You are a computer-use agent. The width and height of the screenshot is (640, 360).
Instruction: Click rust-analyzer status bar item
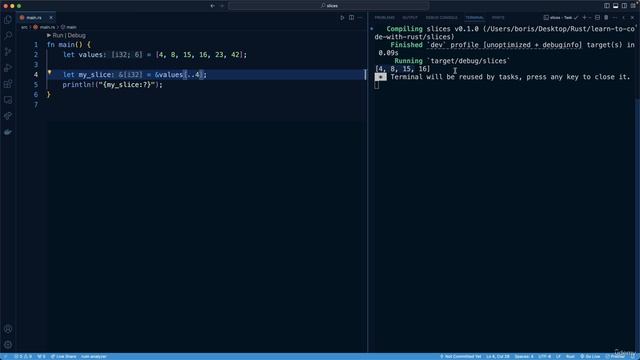point(93,356)
